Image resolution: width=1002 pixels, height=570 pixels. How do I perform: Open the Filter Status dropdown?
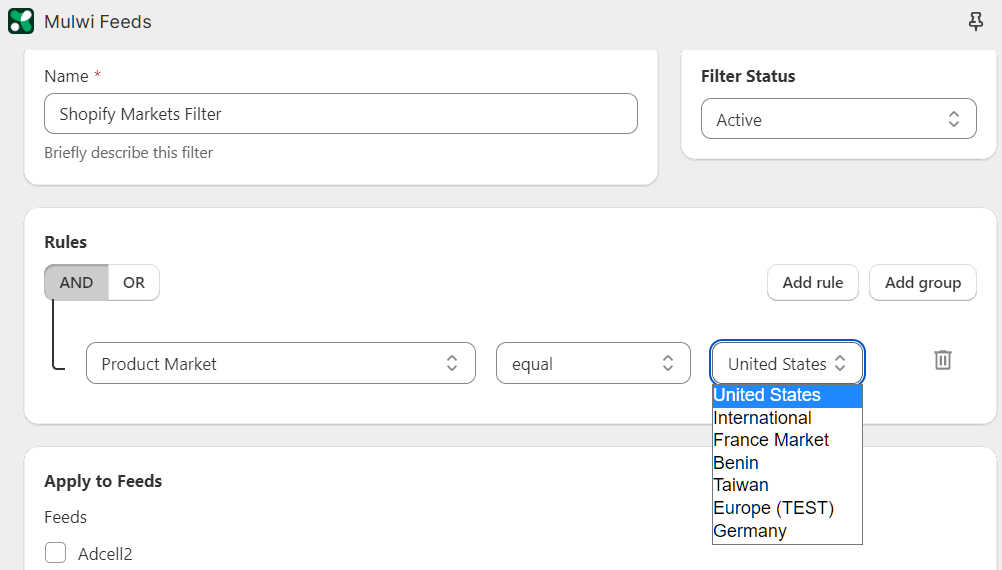click(838, 119)
